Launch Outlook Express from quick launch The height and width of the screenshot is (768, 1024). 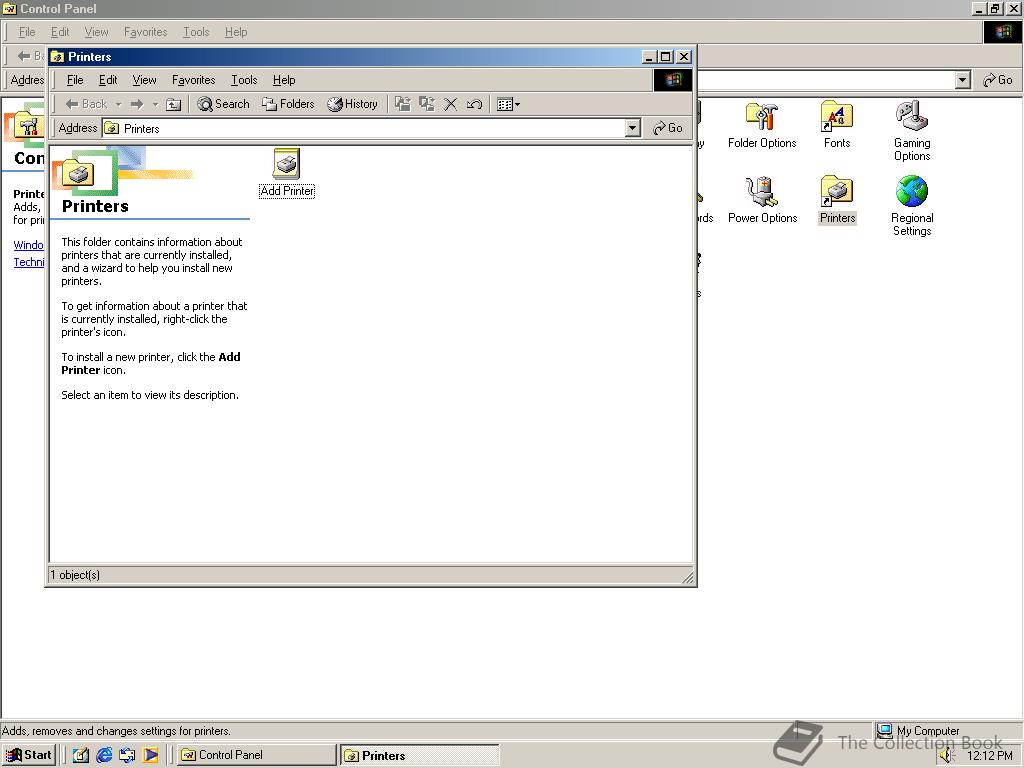tap(127, 755)
